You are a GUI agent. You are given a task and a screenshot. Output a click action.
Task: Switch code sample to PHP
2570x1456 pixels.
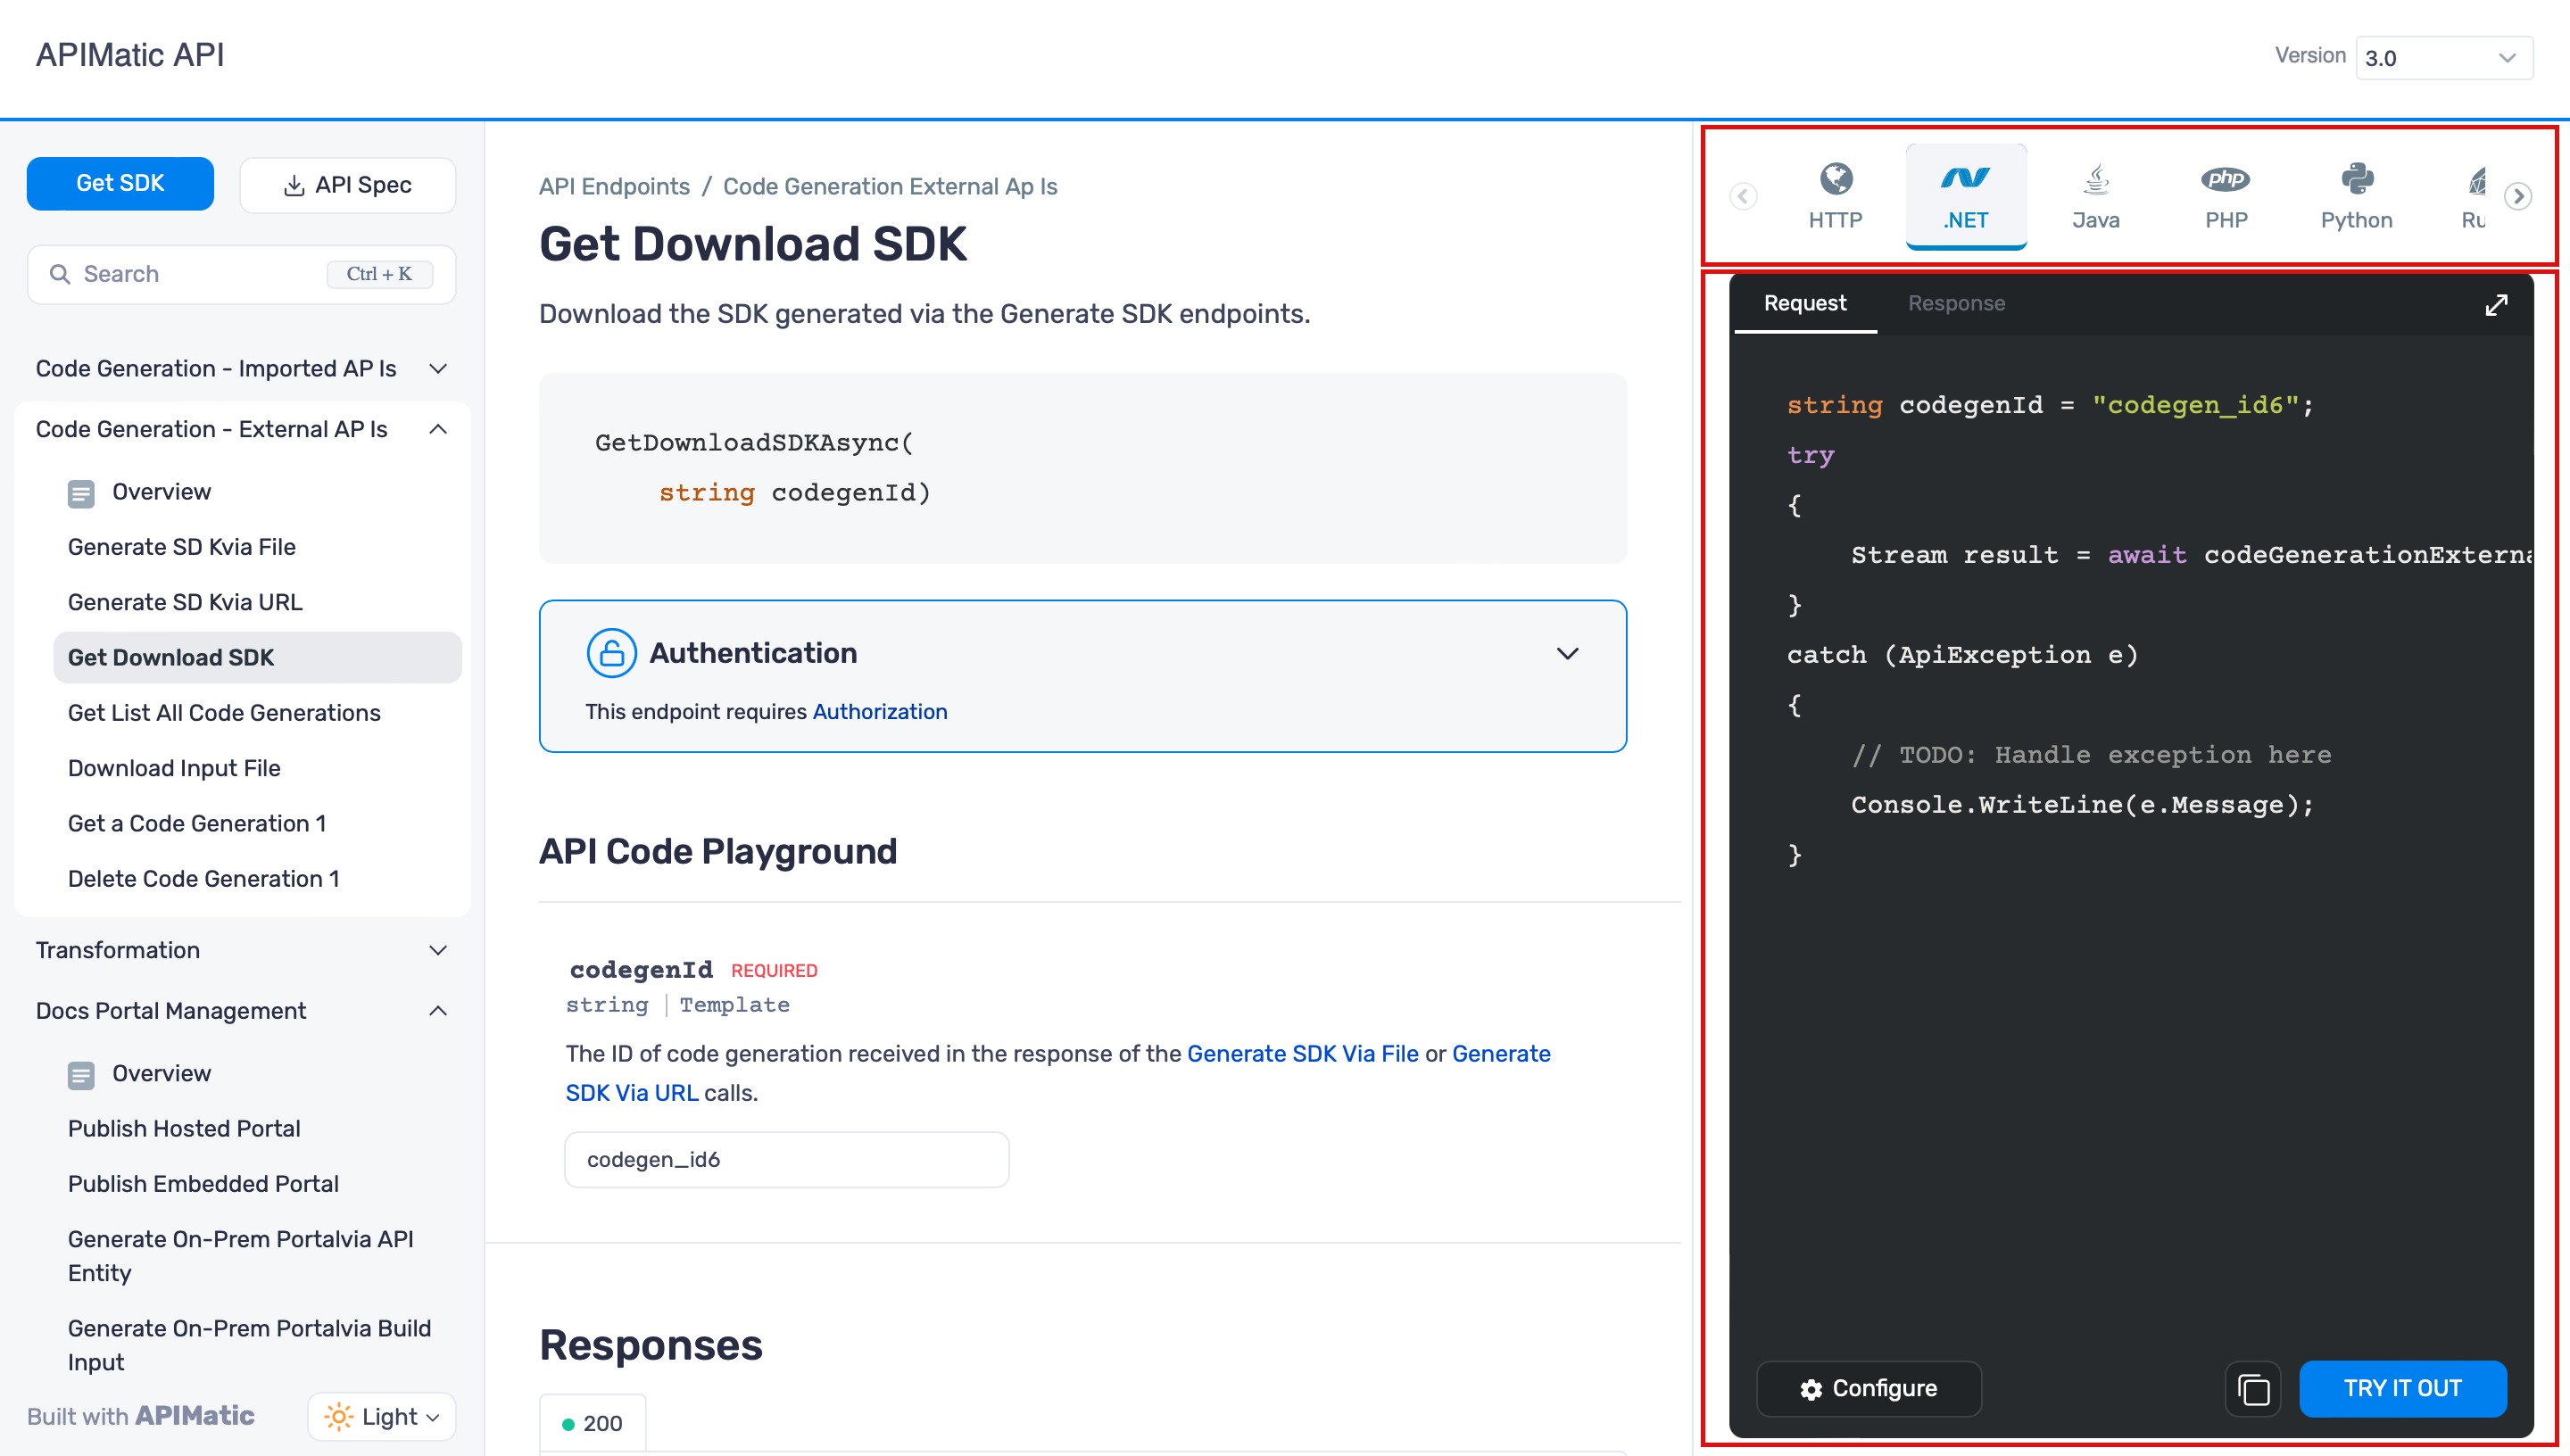point(2226,196)
